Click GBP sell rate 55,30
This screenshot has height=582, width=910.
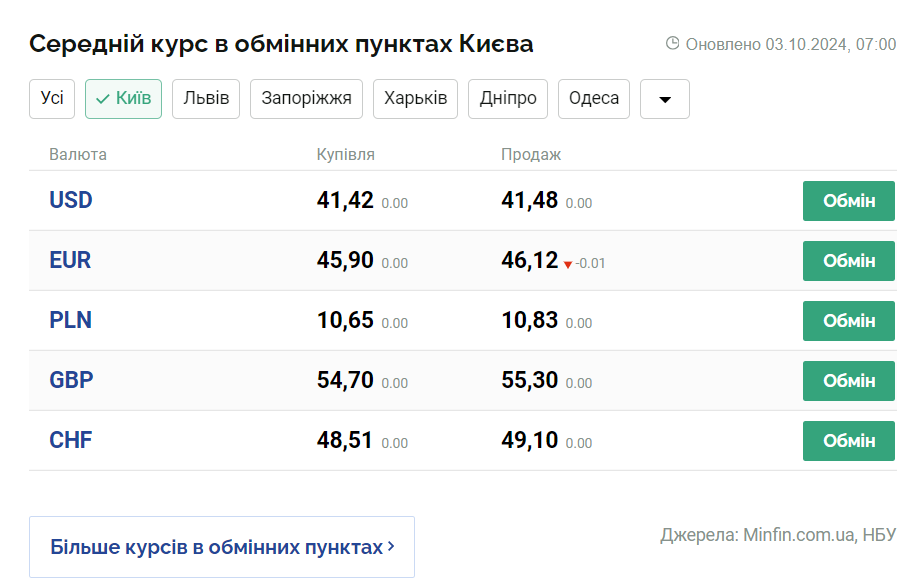tap(530, 380)
